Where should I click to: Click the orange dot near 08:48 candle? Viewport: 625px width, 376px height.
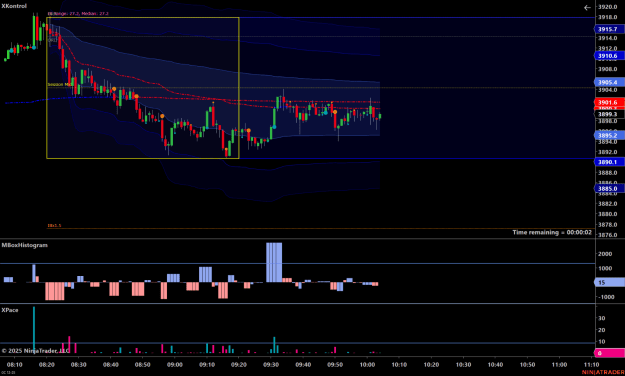tap(137, 96)
